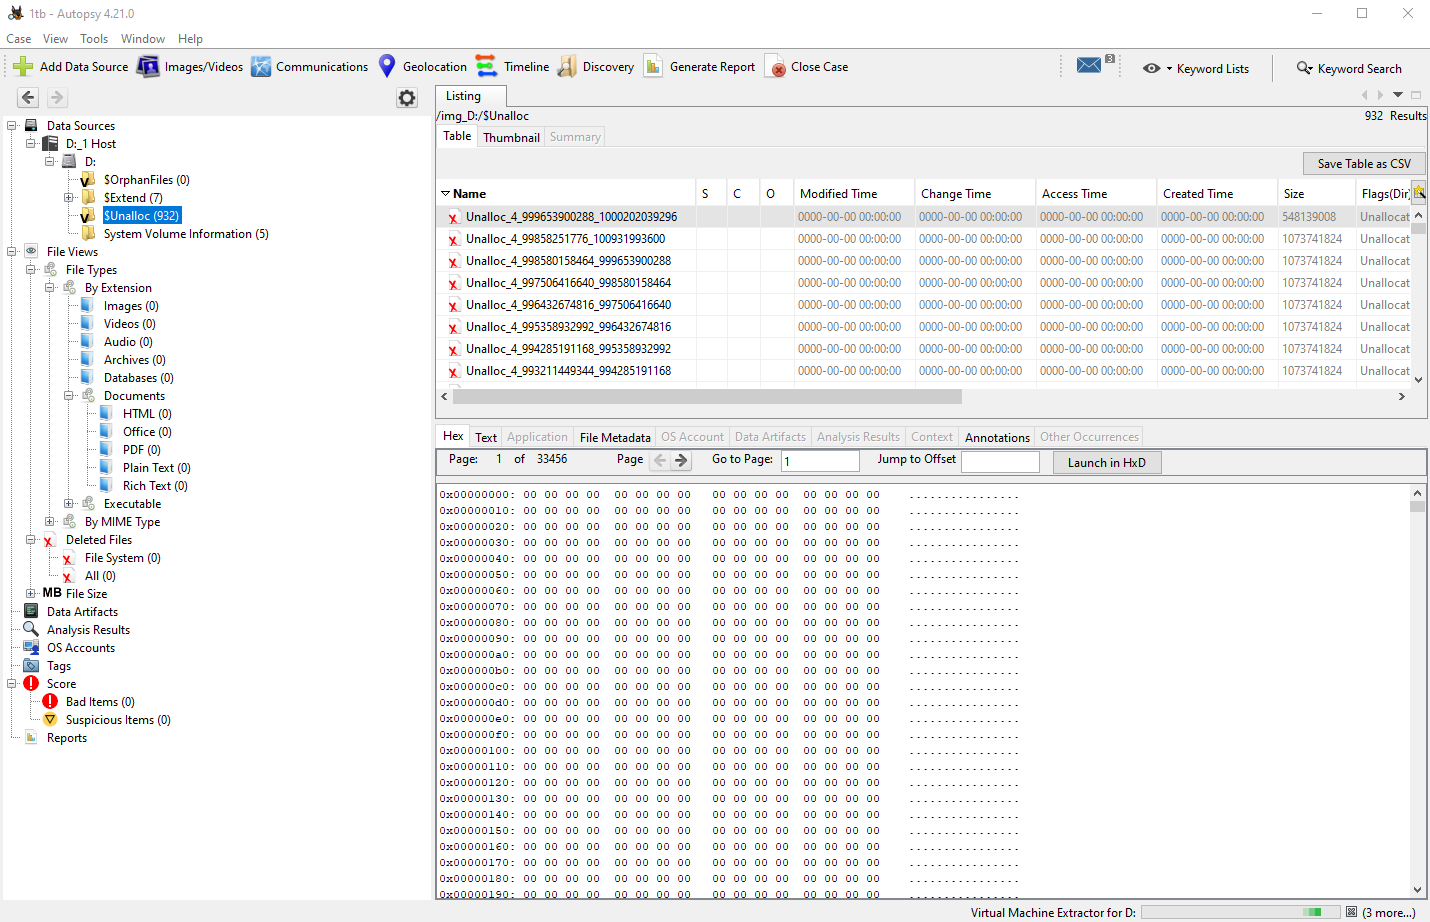Click the (3 more...) link in status bar
This screenshot has width=1430, height=922.
pyautogui.click(x=1389, y=912)
